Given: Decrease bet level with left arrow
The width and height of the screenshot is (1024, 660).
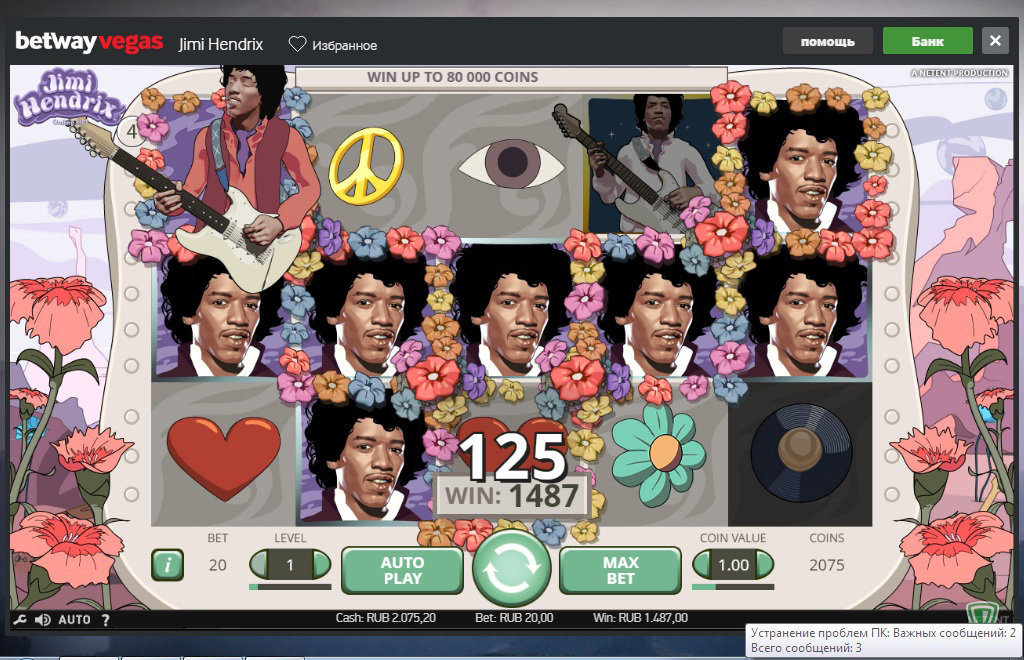Looking at the screenshot, I should point(259,565).
